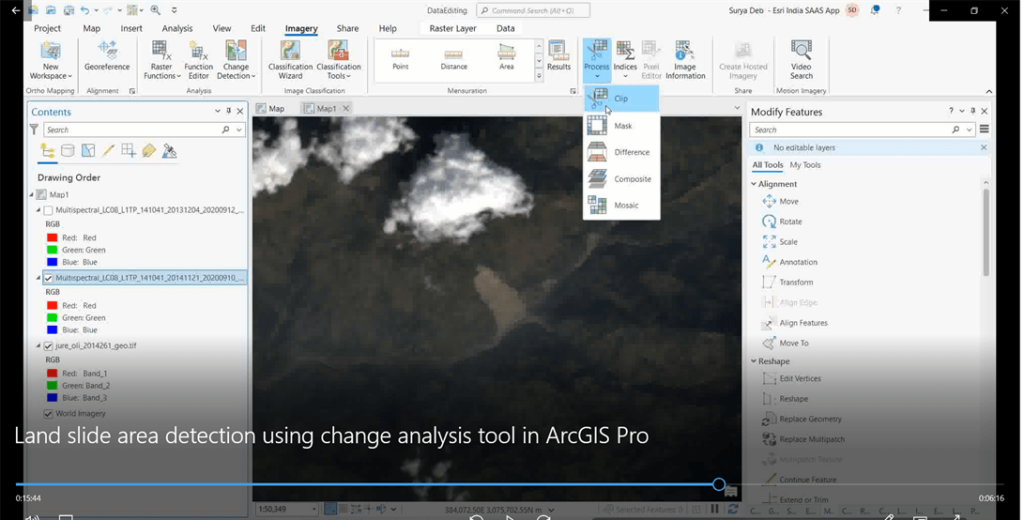Image resolution: width=1024 pixels, height=520 pixels.
Task: Open the map scale 1:50,349 dropdown
Action: (314, 510)
